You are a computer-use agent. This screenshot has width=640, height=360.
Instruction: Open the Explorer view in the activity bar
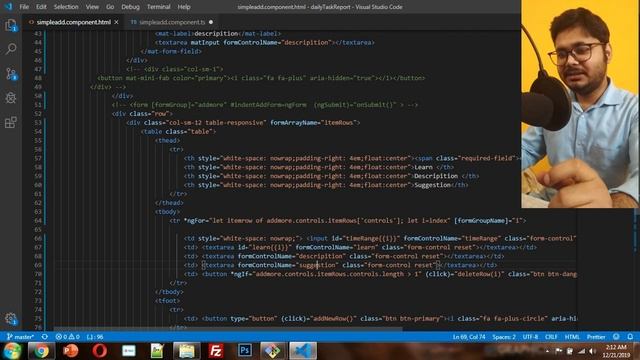pos(11,25)
